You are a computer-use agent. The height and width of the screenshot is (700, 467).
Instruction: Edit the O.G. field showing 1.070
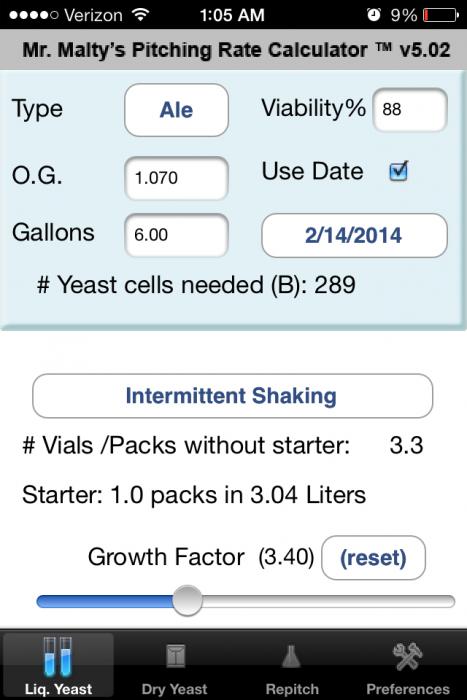[x=176, y=178]
